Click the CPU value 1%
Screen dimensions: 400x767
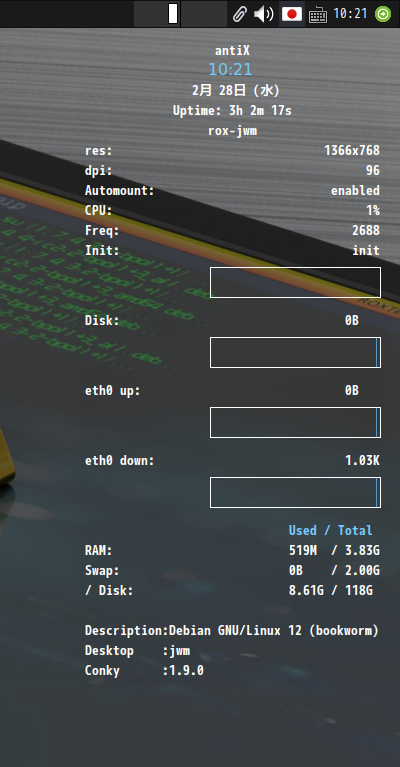373,211
